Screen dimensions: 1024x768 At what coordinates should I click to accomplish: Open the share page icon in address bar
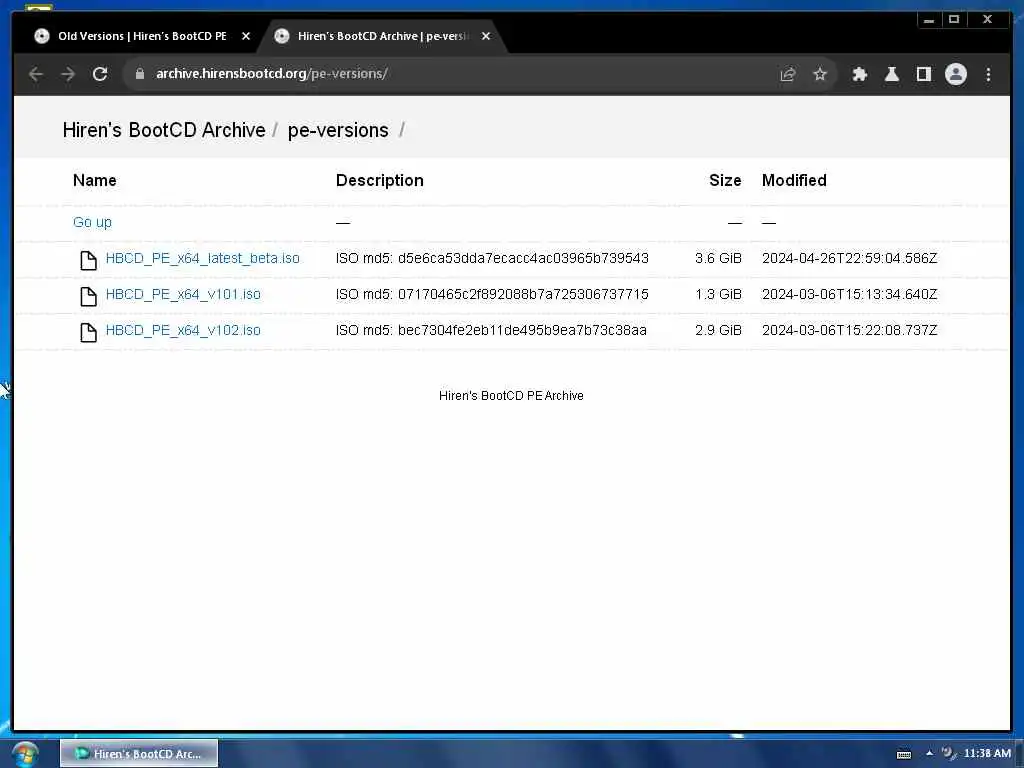point(788,74)
